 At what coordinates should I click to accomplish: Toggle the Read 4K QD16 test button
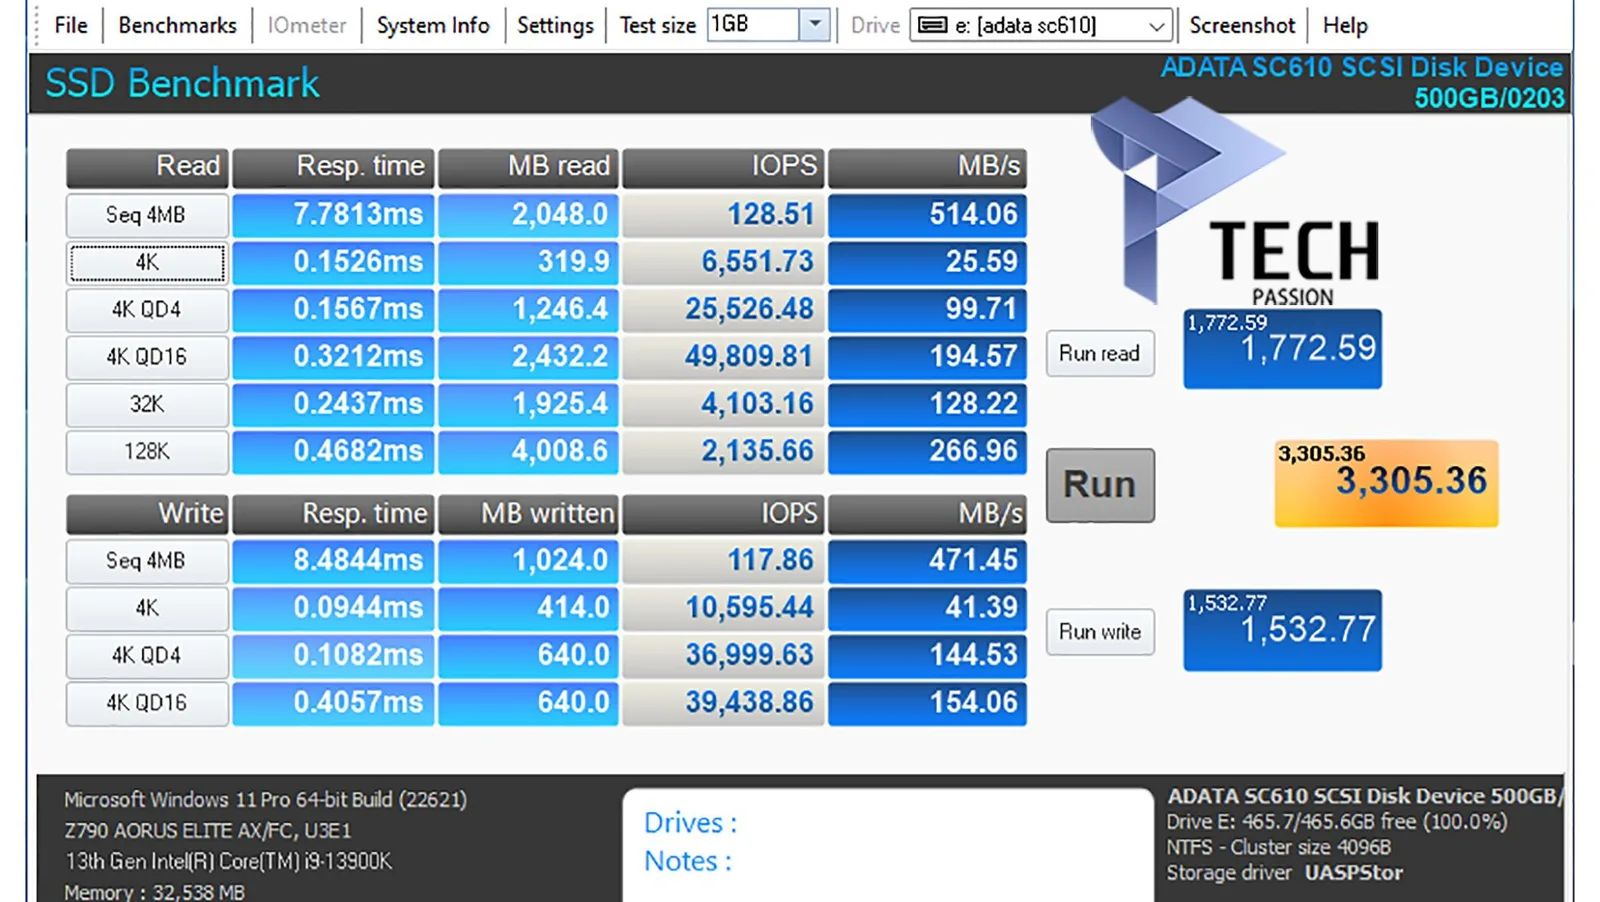point(147,357)
